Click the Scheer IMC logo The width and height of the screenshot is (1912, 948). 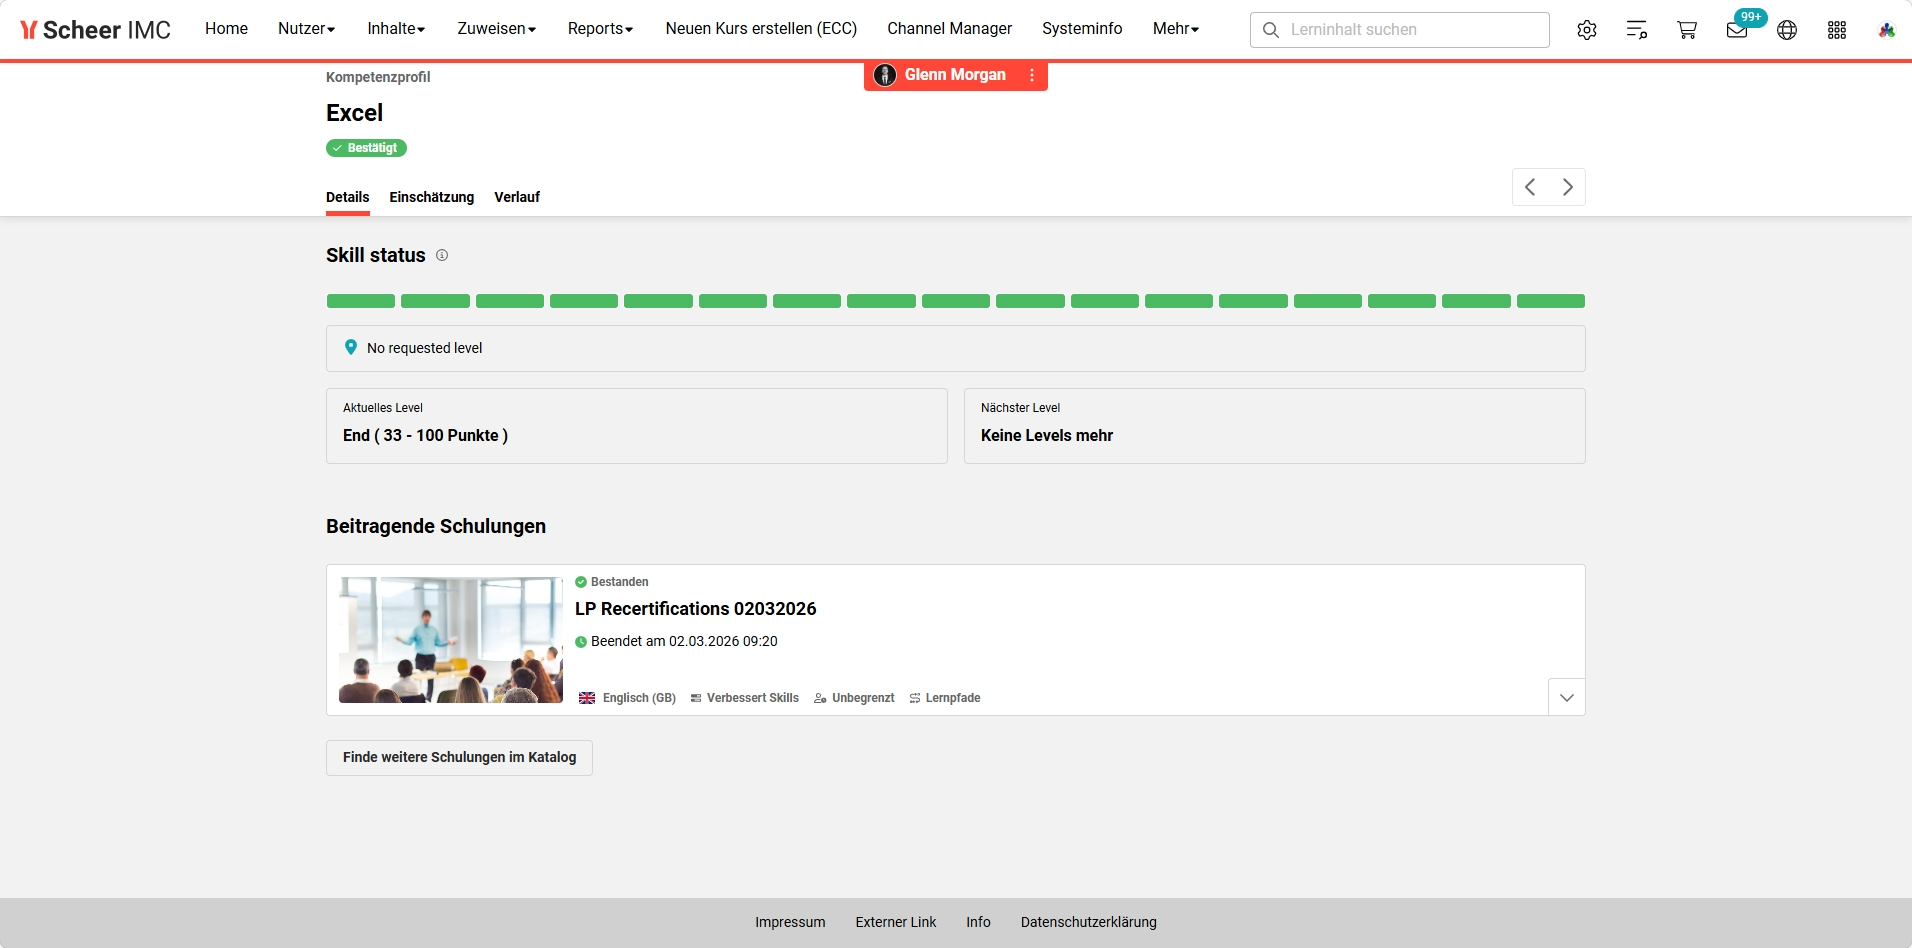pyautogui.click(x=96, y=30)
